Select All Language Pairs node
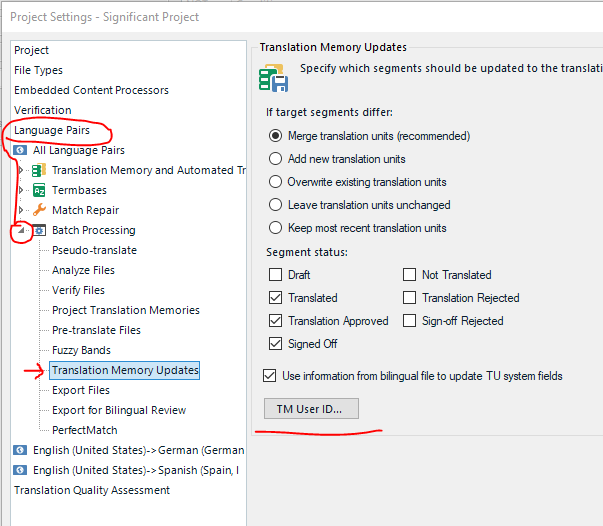 coord(79,150)
